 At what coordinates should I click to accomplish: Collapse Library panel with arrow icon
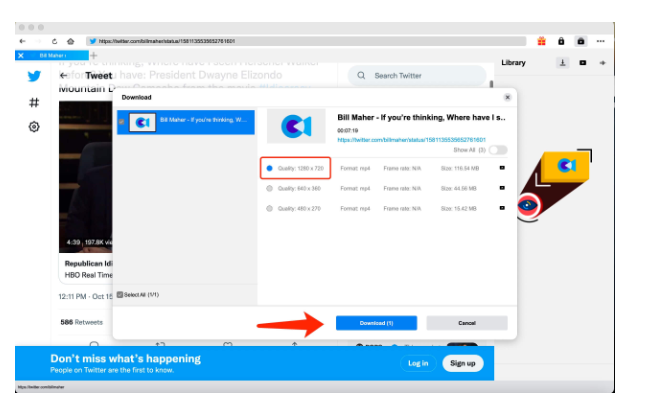pyautogui.click(x=602, y=63)
